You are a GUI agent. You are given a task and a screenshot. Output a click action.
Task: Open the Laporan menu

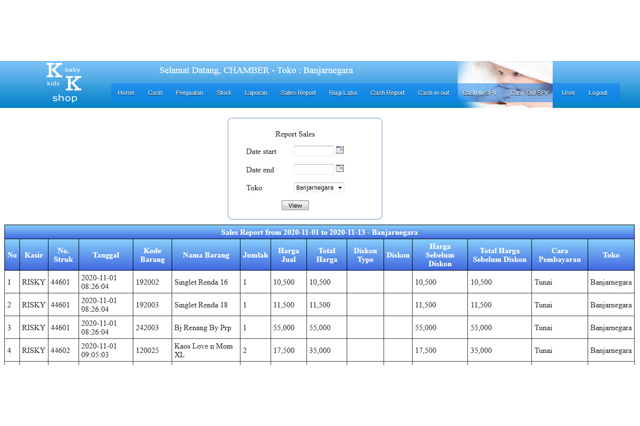click(256, 93)
